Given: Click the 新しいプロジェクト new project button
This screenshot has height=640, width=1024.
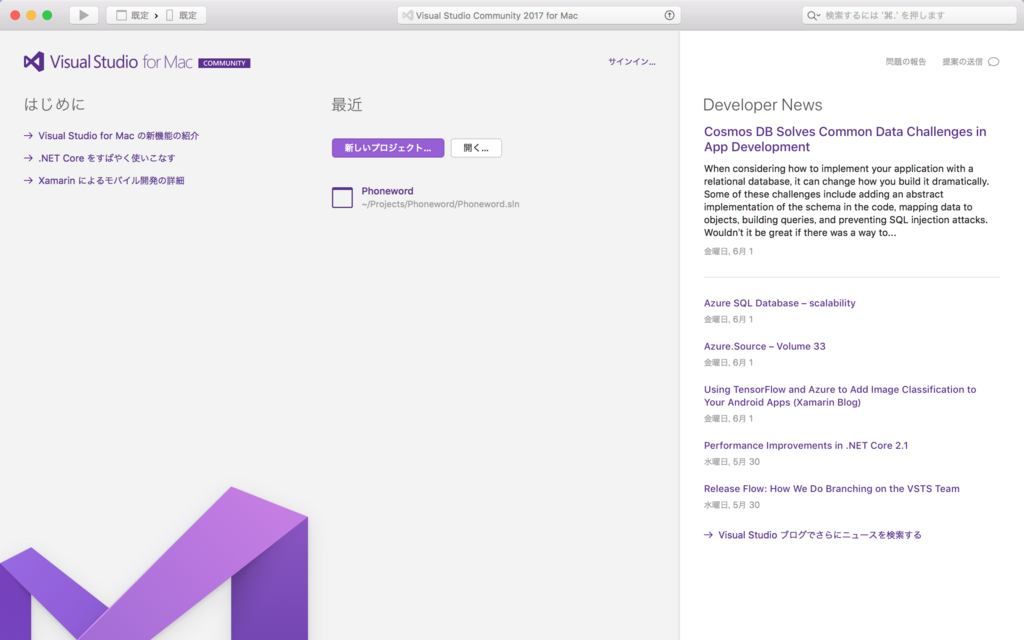Looking at the screenshot, I should 388,148.
